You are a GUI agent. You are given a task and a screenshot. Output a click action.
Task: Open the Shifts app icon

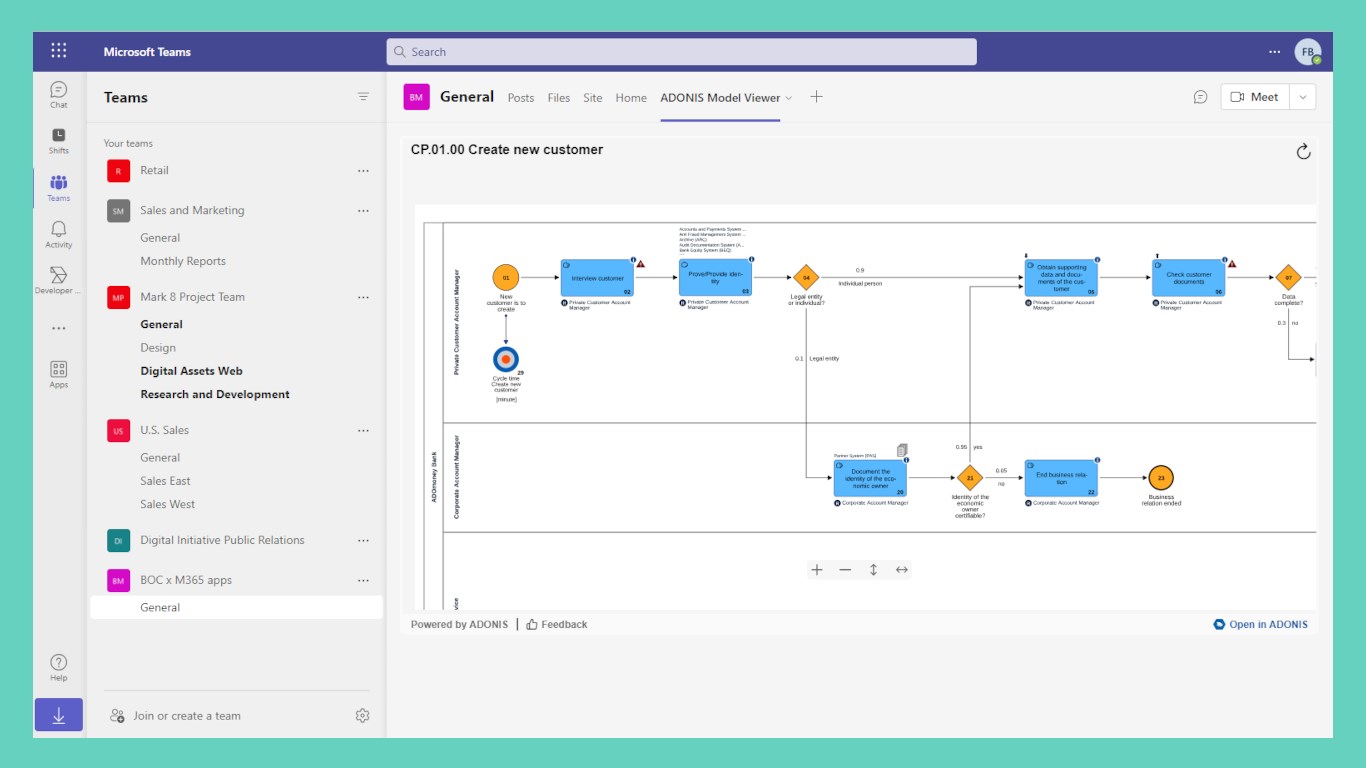click(x=59, y=141)
